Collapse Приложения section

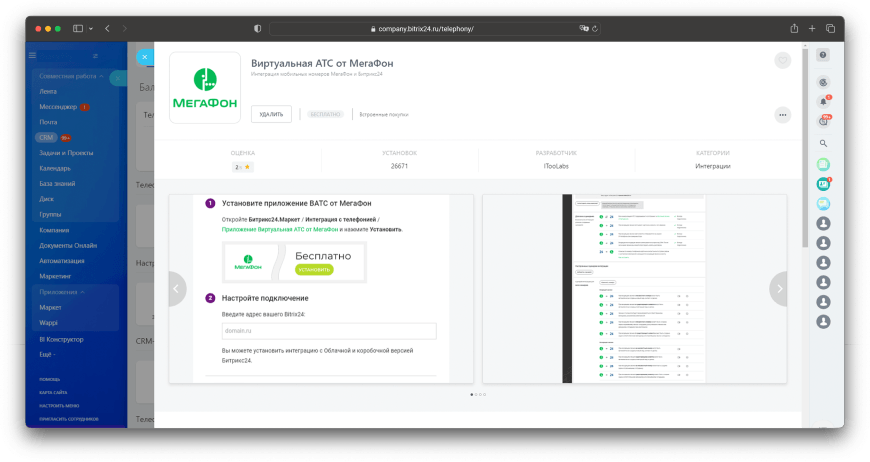(62, 292)
